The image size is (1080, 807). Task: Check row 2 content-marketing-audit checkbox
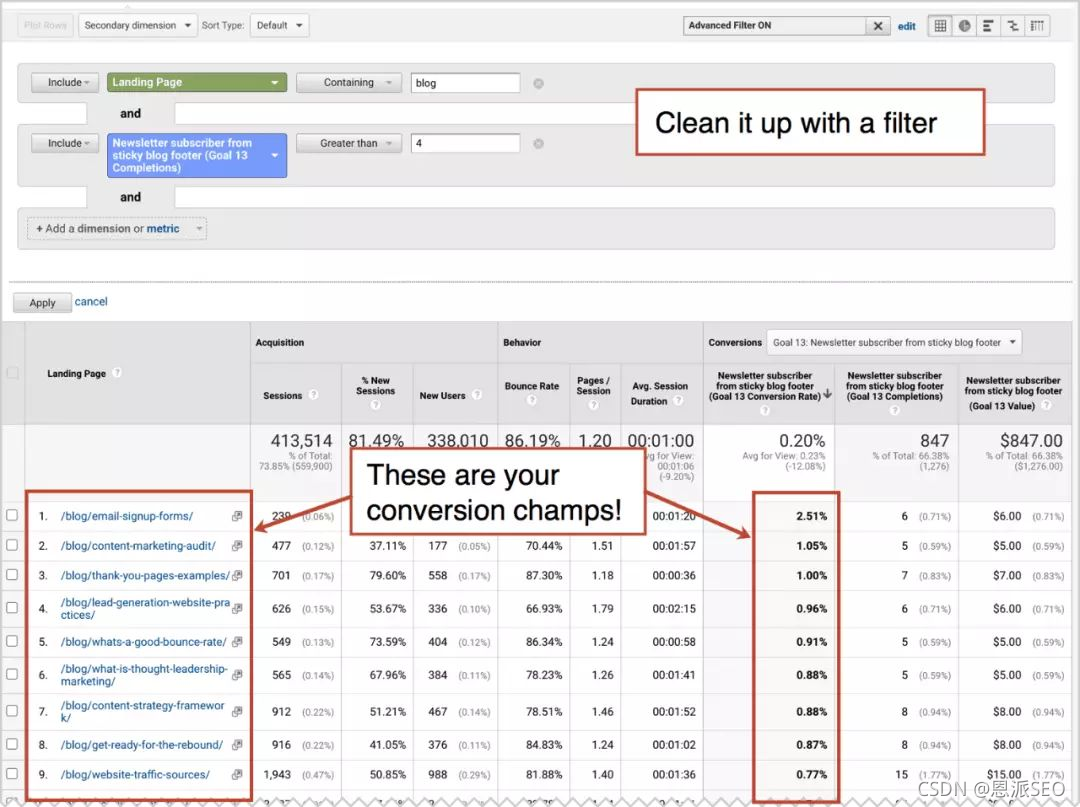12,545
